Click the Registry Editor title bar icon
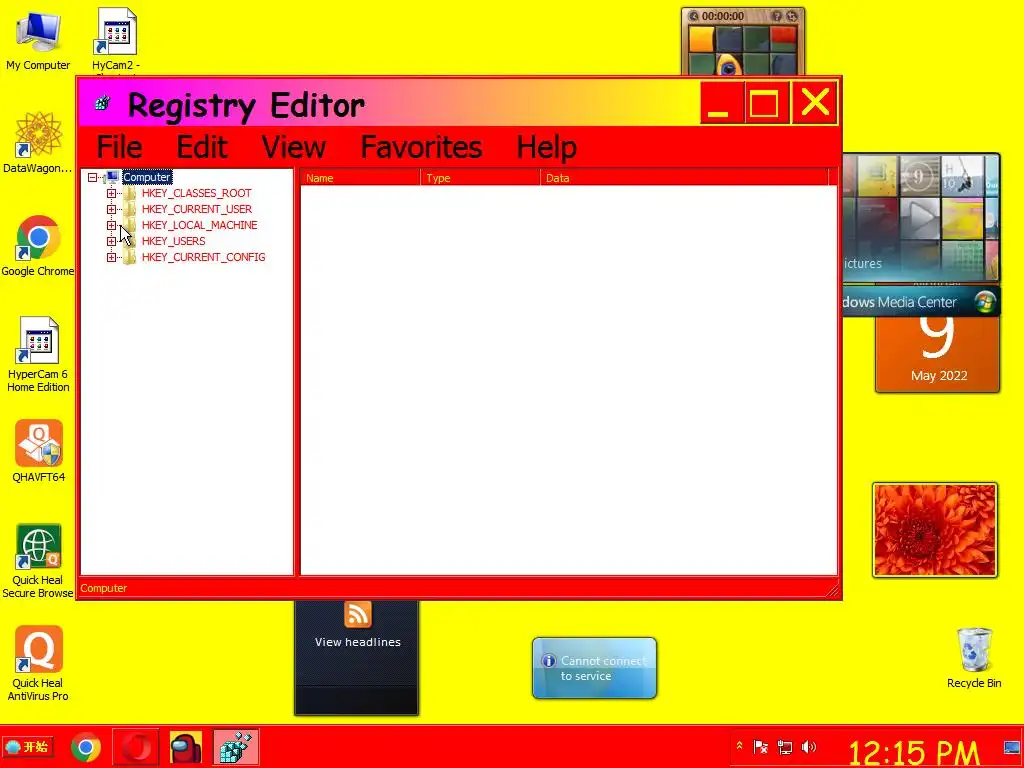The width and height of the screenshot is (1024, 768). click(103, 103)
